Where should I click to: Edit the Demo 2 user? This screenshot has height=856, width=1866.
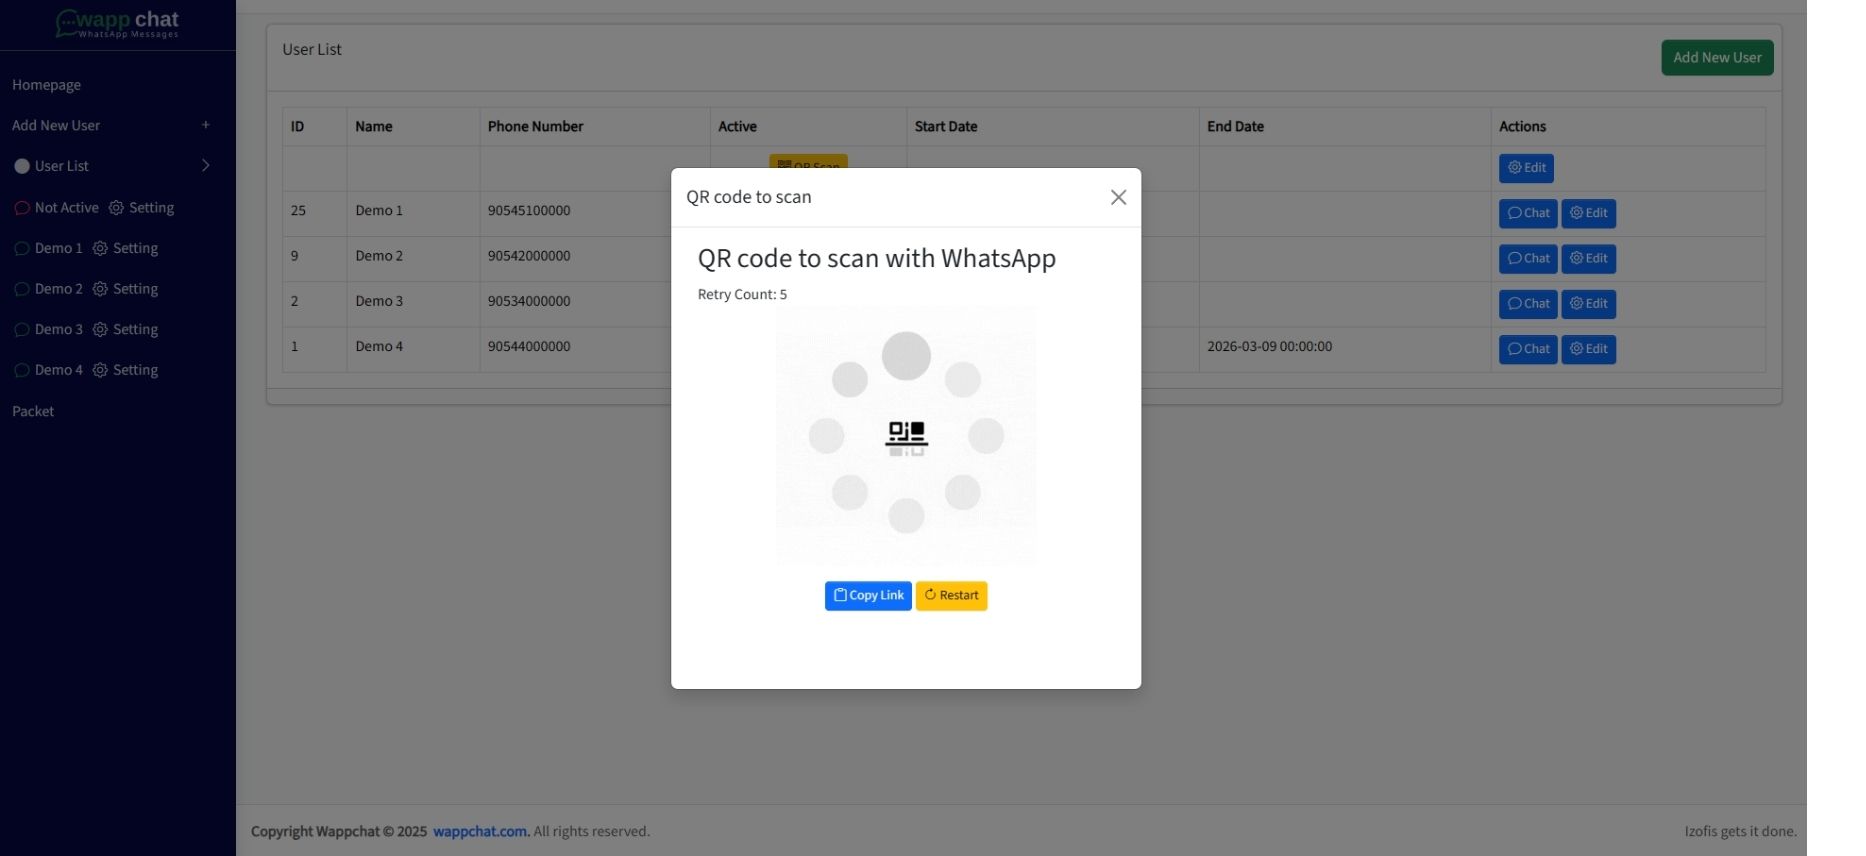tap(1588, 258)
